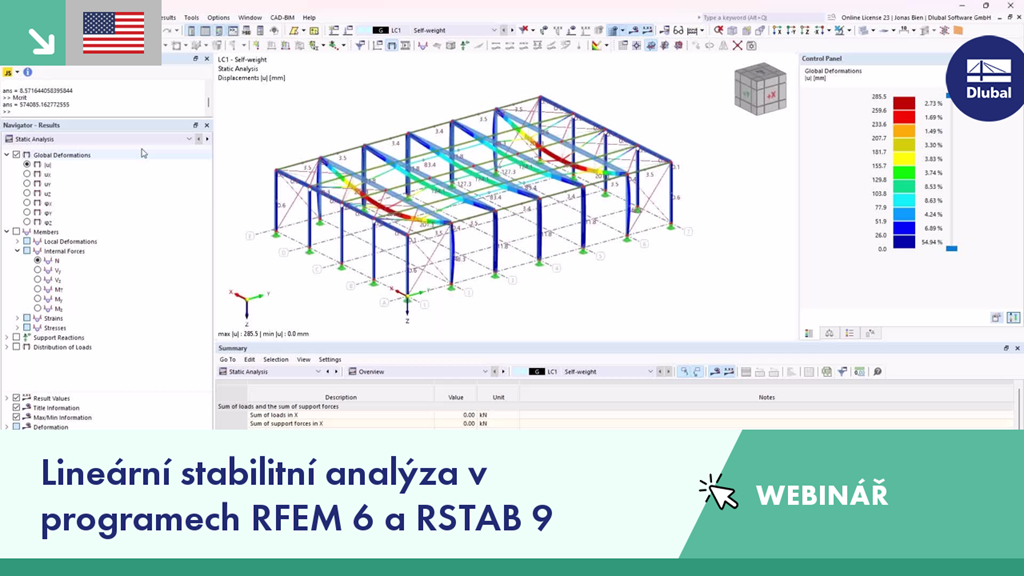The height and width of the screenshot is (576, 1024).
Task: Click the magnifier search icon in Summary toolbar
Action: tap(877, 372)
